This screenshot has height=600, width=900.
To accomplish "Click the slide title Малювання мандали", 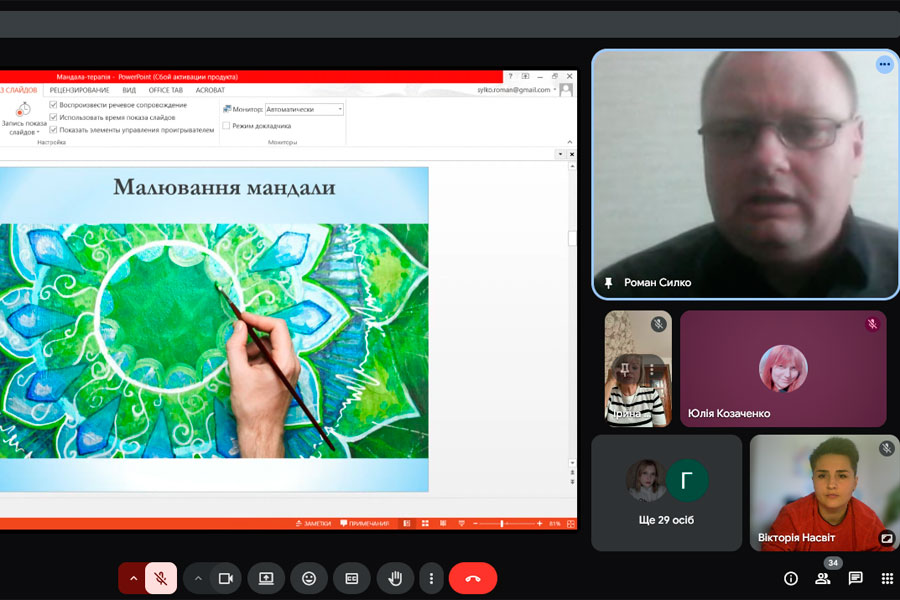I will pos(224,188).
